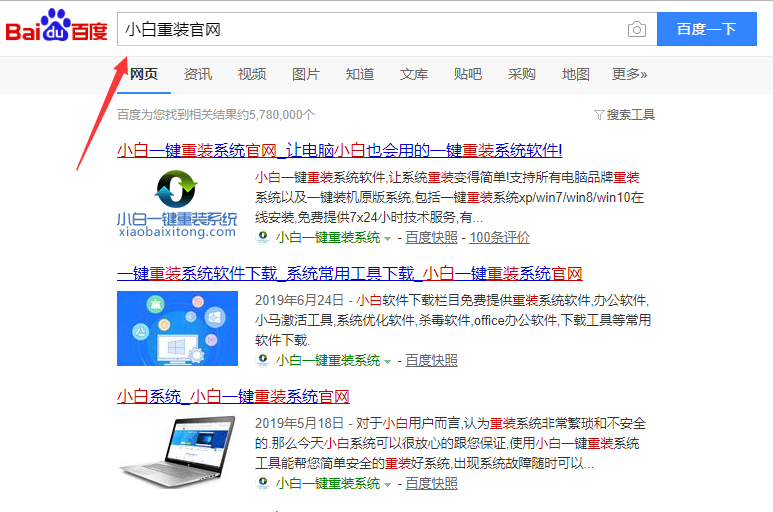The width and height of the screenshot is (773, 512).
Task: Open 百度快照 link of third result
Action: [431, 483]
